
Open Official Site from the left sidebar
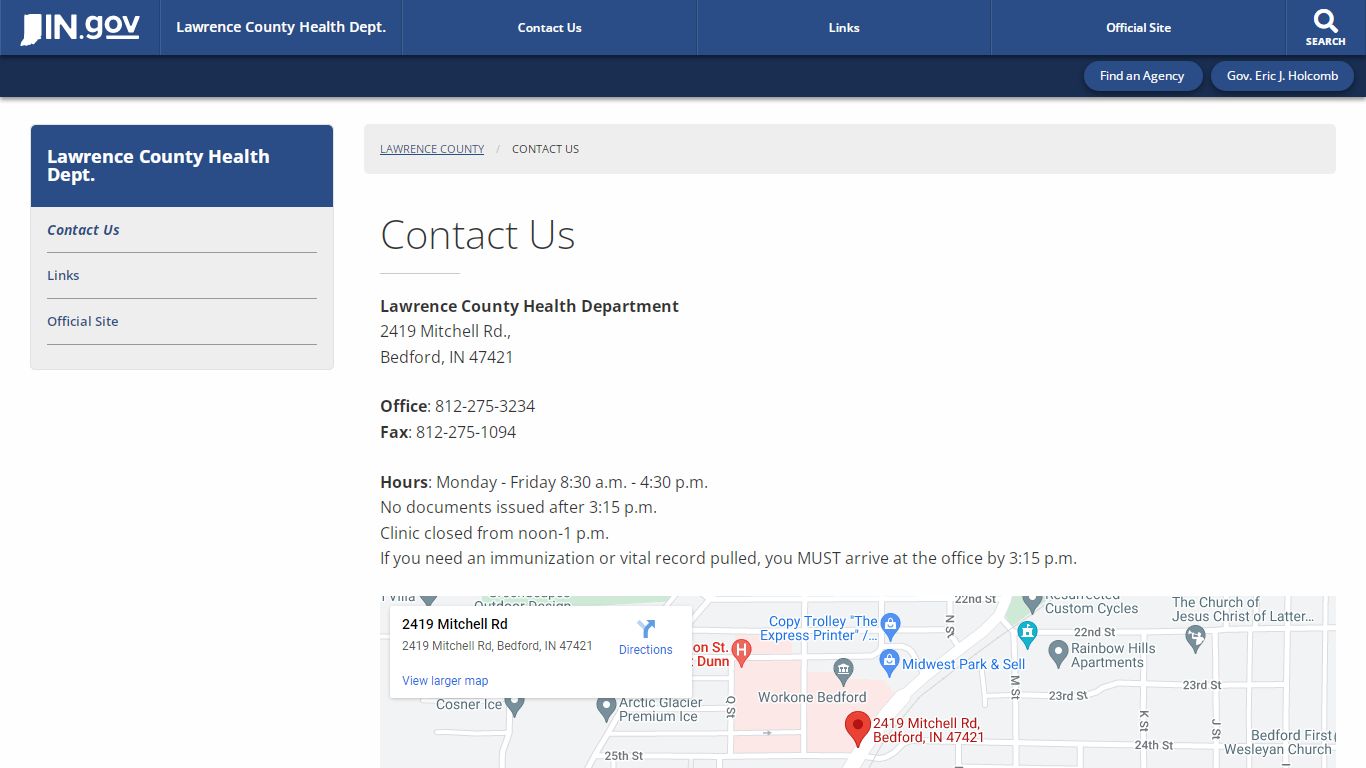click(x=83, y=321)
